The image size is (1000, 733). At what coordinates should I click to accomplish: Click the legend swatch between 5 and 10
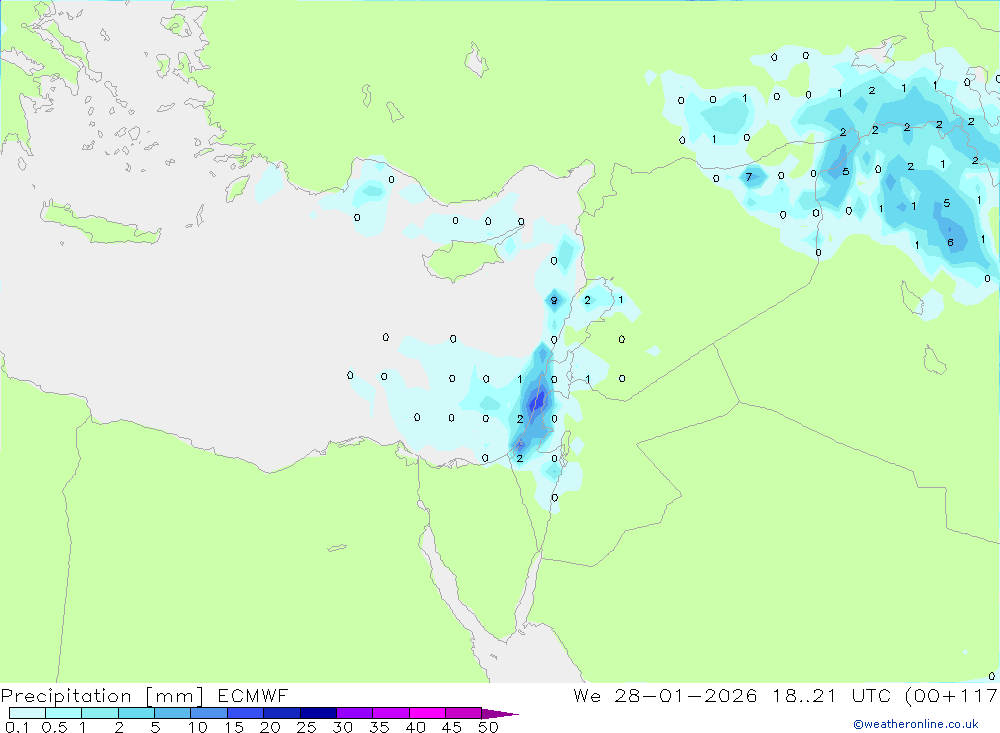tap(173, 713)
